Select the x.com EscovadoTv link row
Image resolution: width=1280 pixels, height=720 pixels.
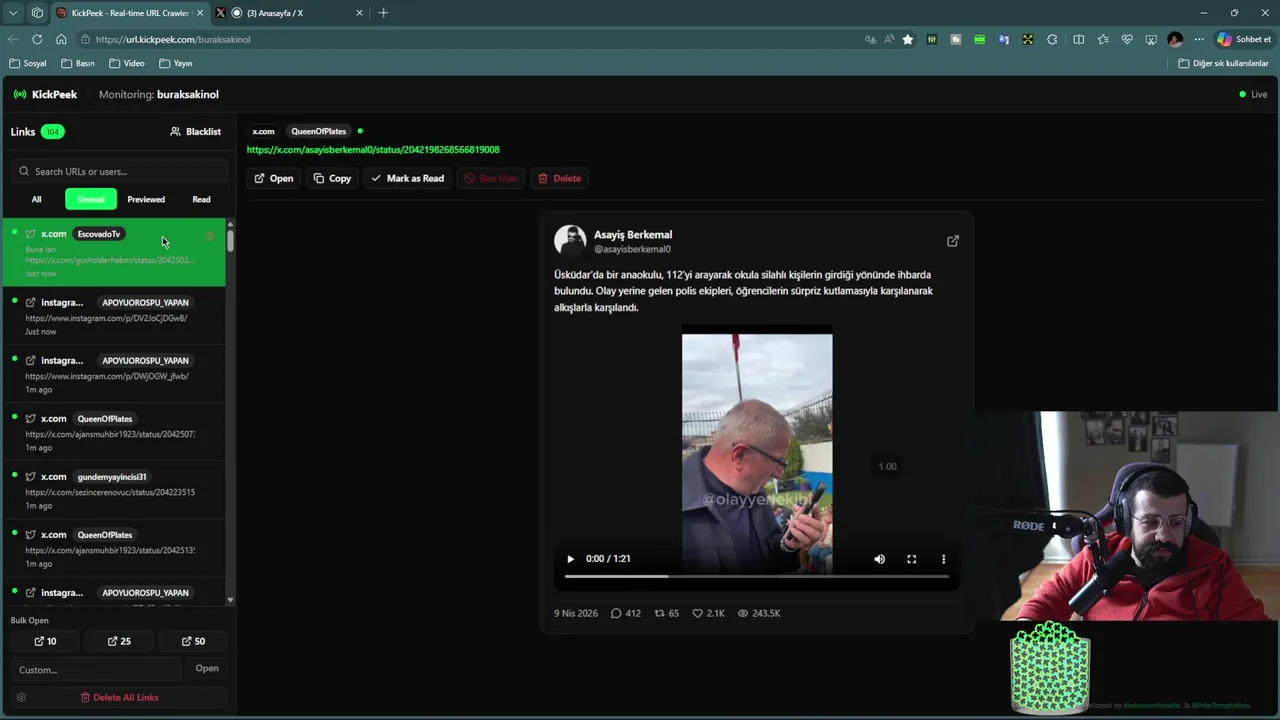click(113, 253)
